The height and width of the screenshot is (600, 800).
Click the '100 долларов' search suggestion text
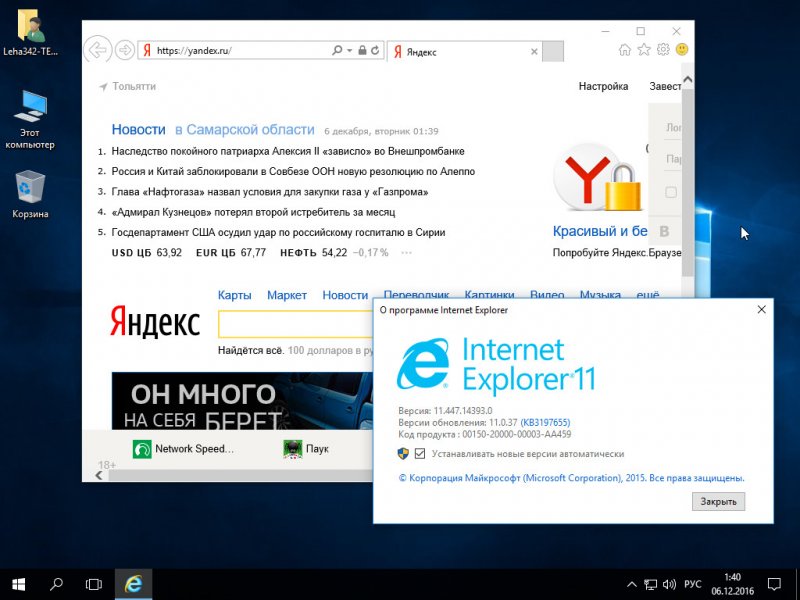(330, 351)
